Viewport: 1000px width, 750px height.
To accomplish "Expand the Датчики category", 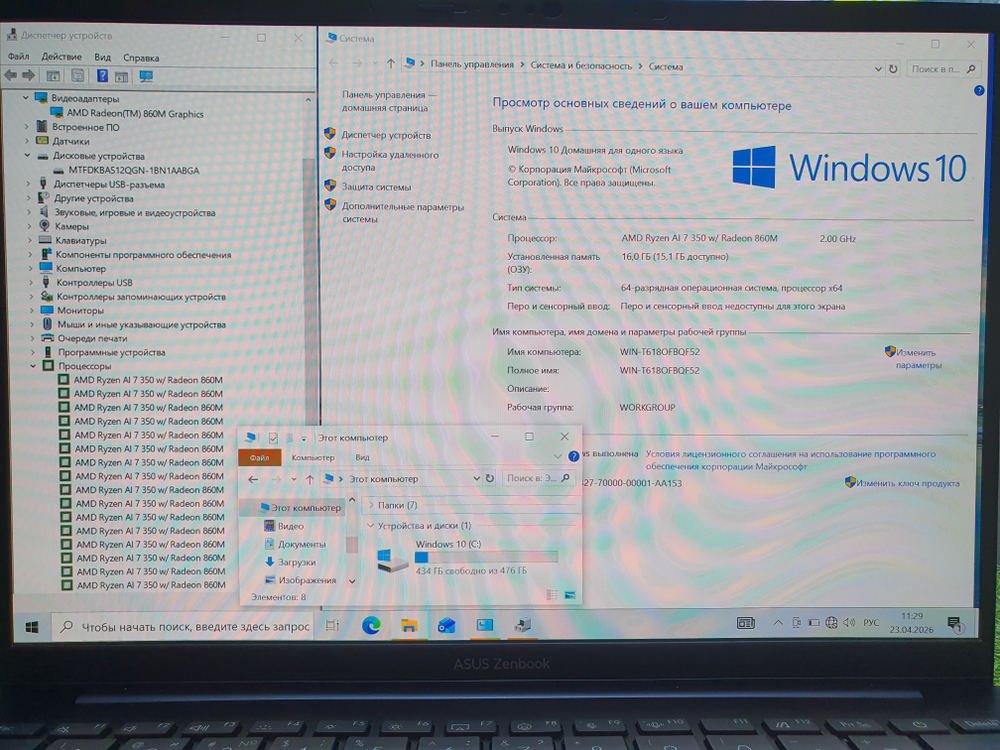I will coord(27,141).
